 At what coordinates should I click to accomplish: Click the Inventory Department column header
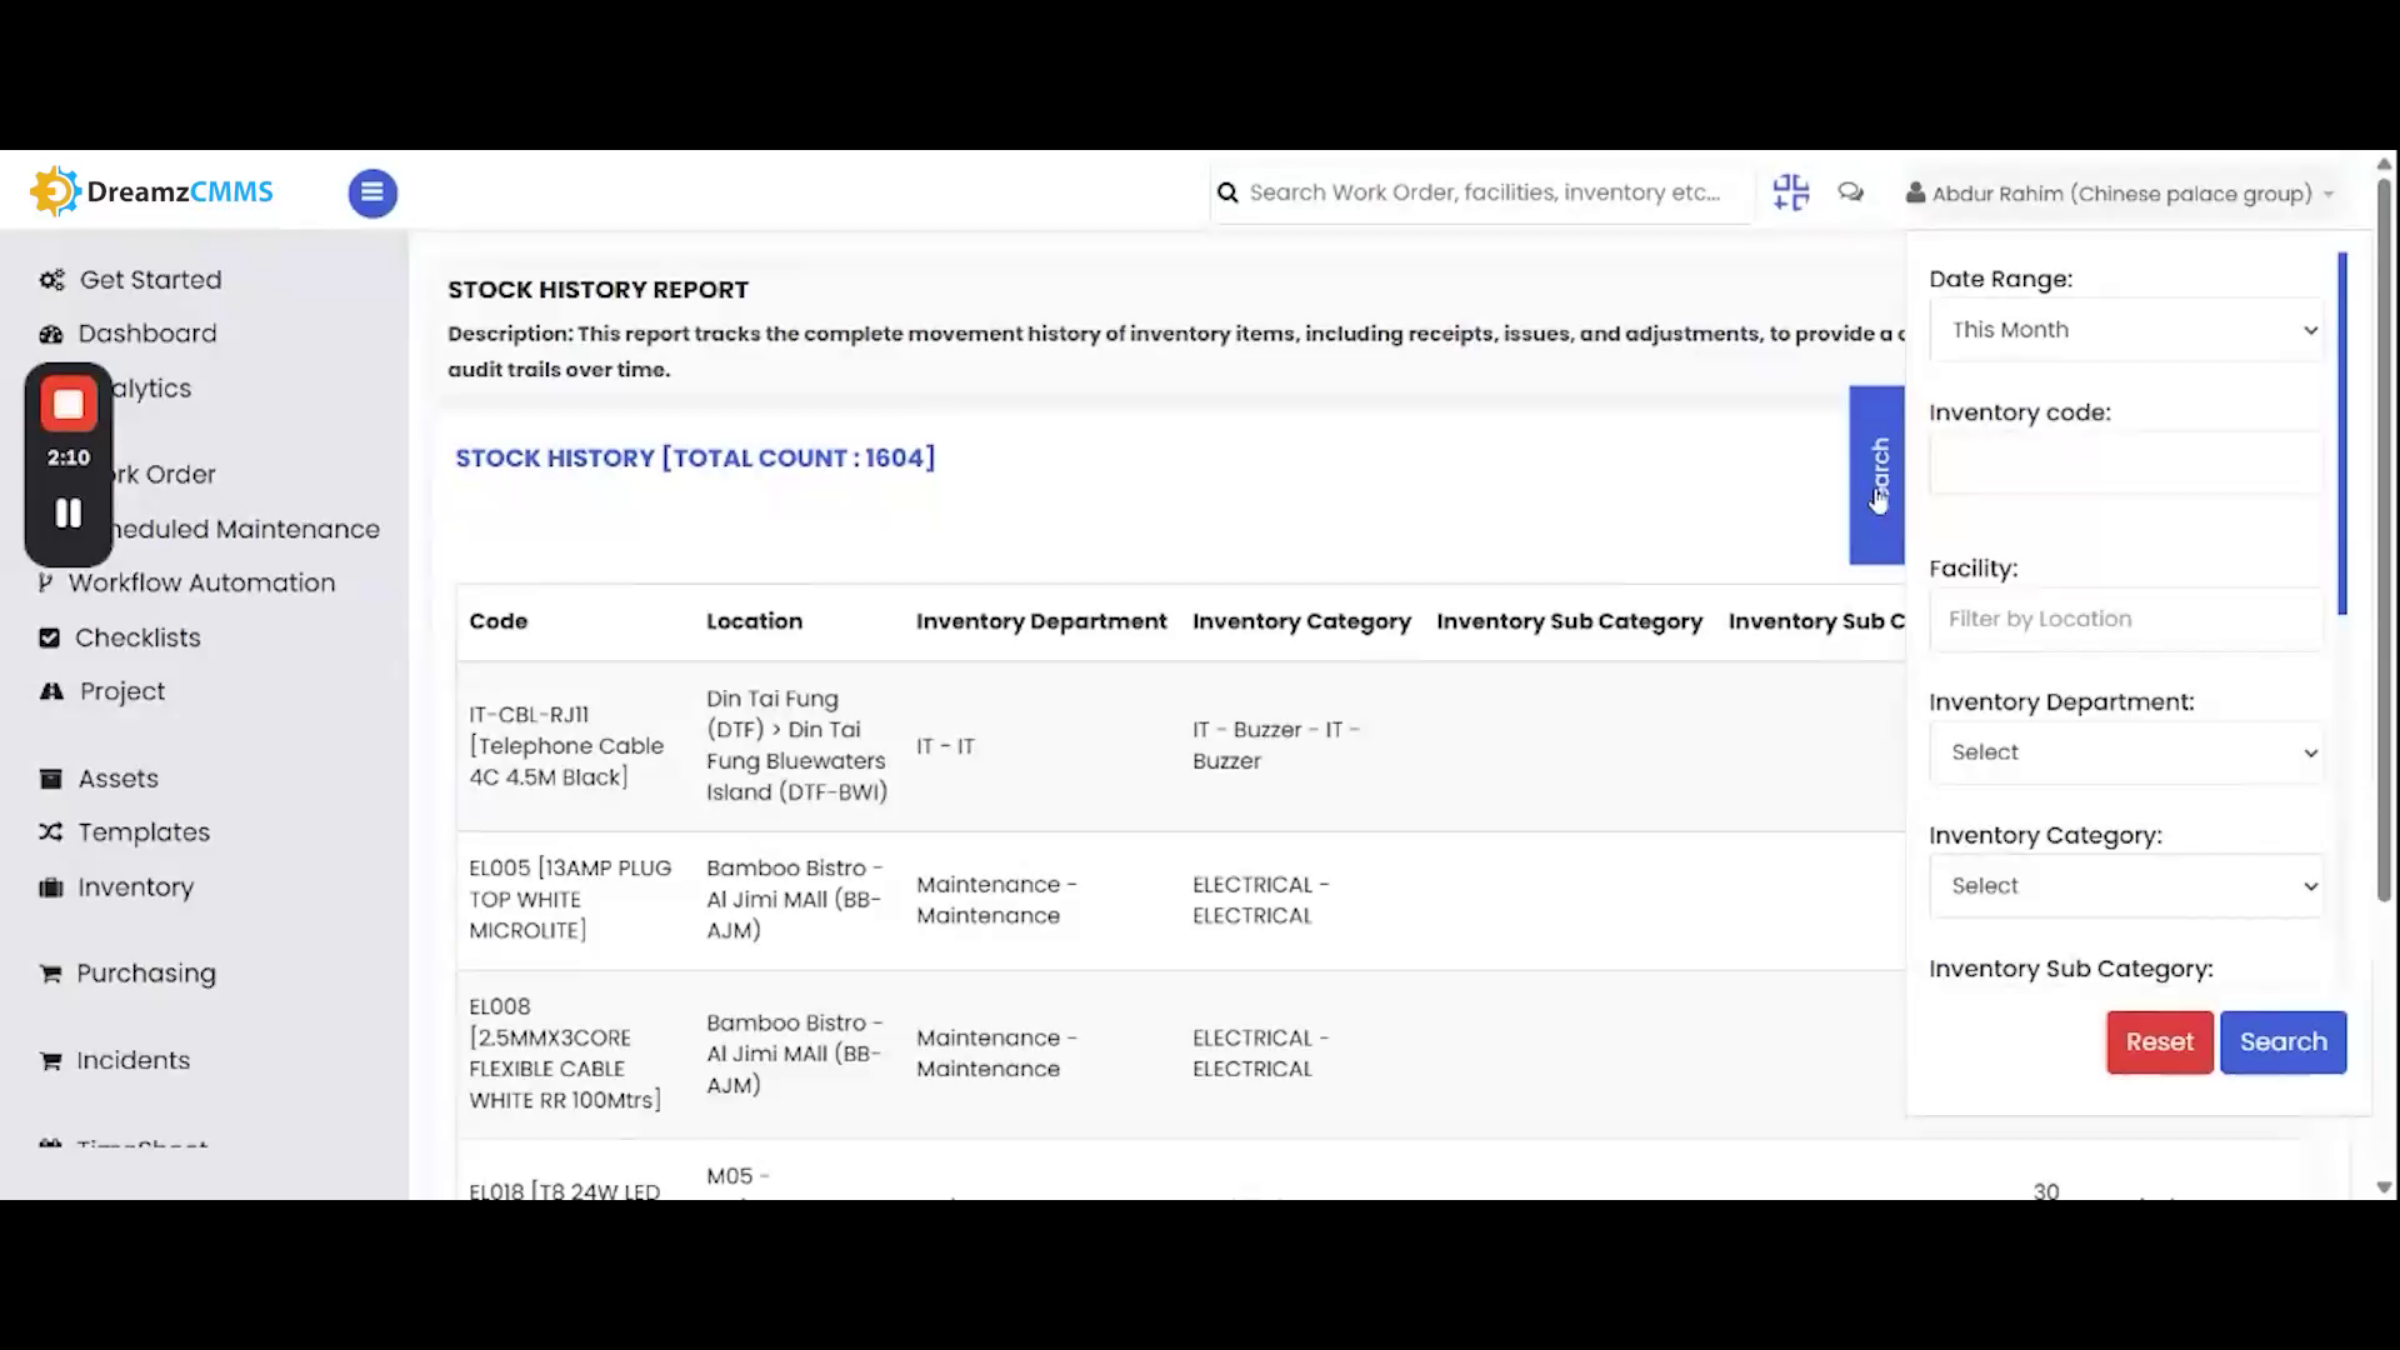pyautogui.click(x=1041, y=621)
